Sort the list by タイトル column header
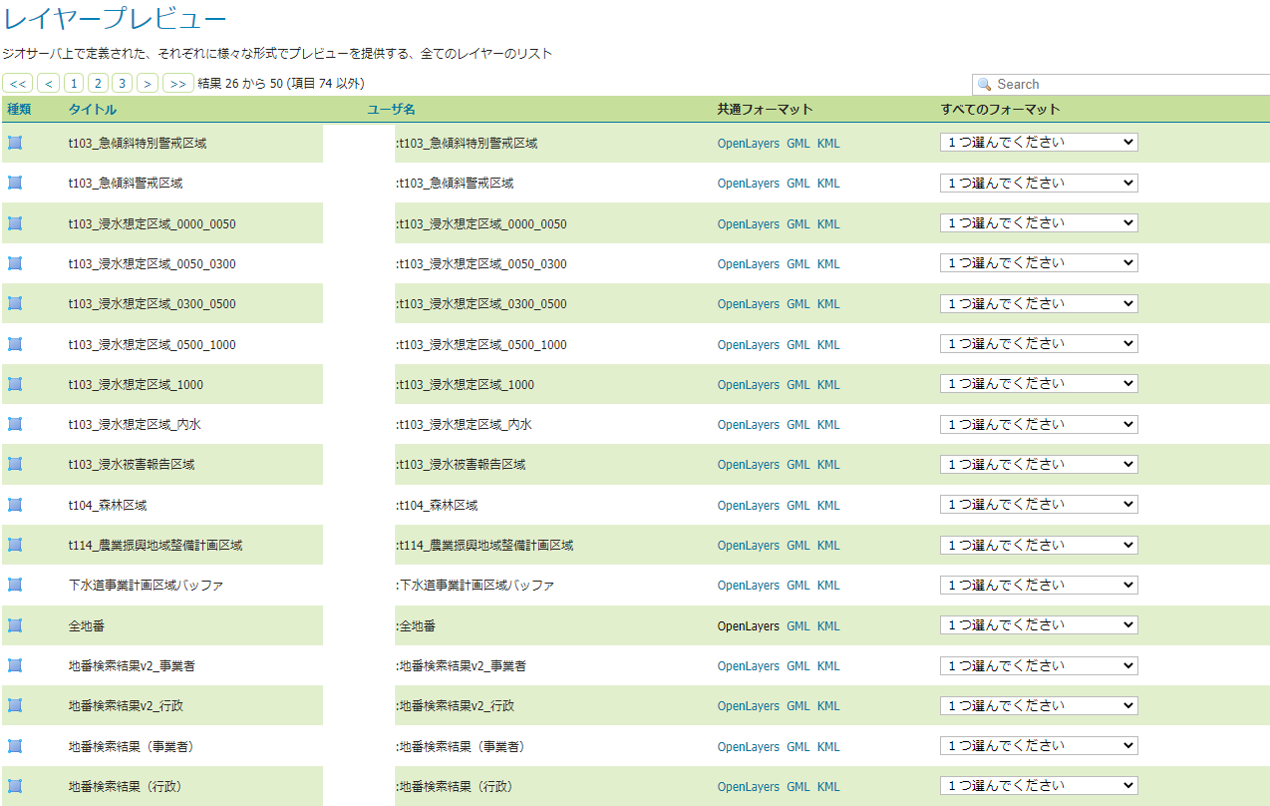Viewport: 1270px width, 806px height. pos(92,109)
